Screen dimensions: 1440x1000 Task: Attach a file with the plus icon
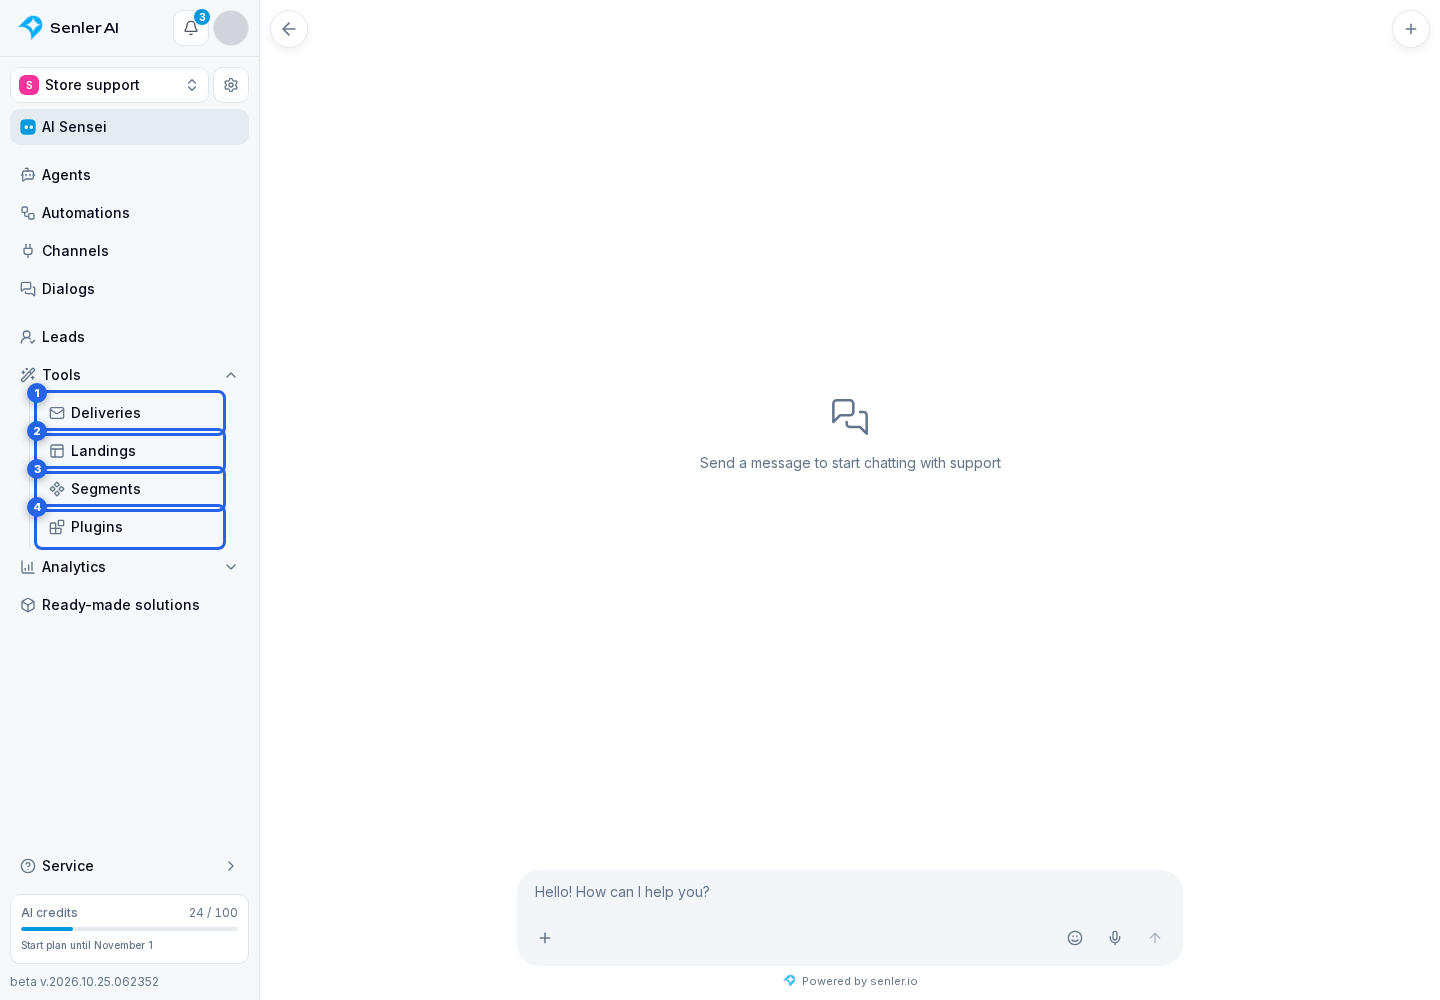[545, 938]
